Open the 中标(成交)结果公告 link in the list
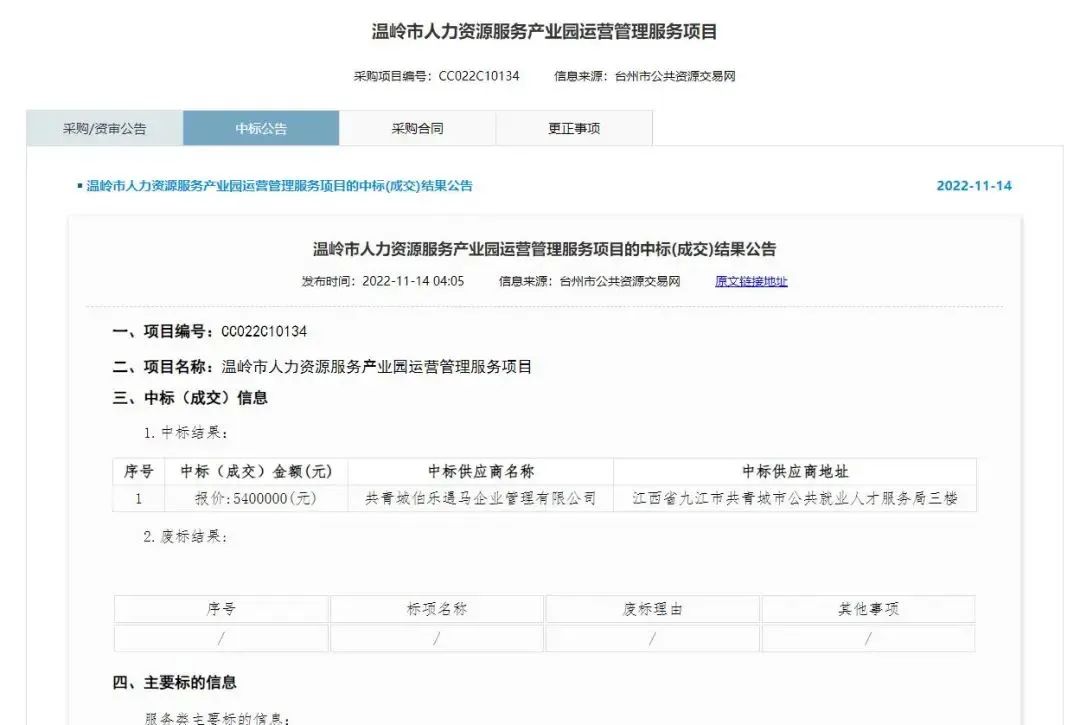Viewport: 1080px width, 725px height. click(279, 185)
